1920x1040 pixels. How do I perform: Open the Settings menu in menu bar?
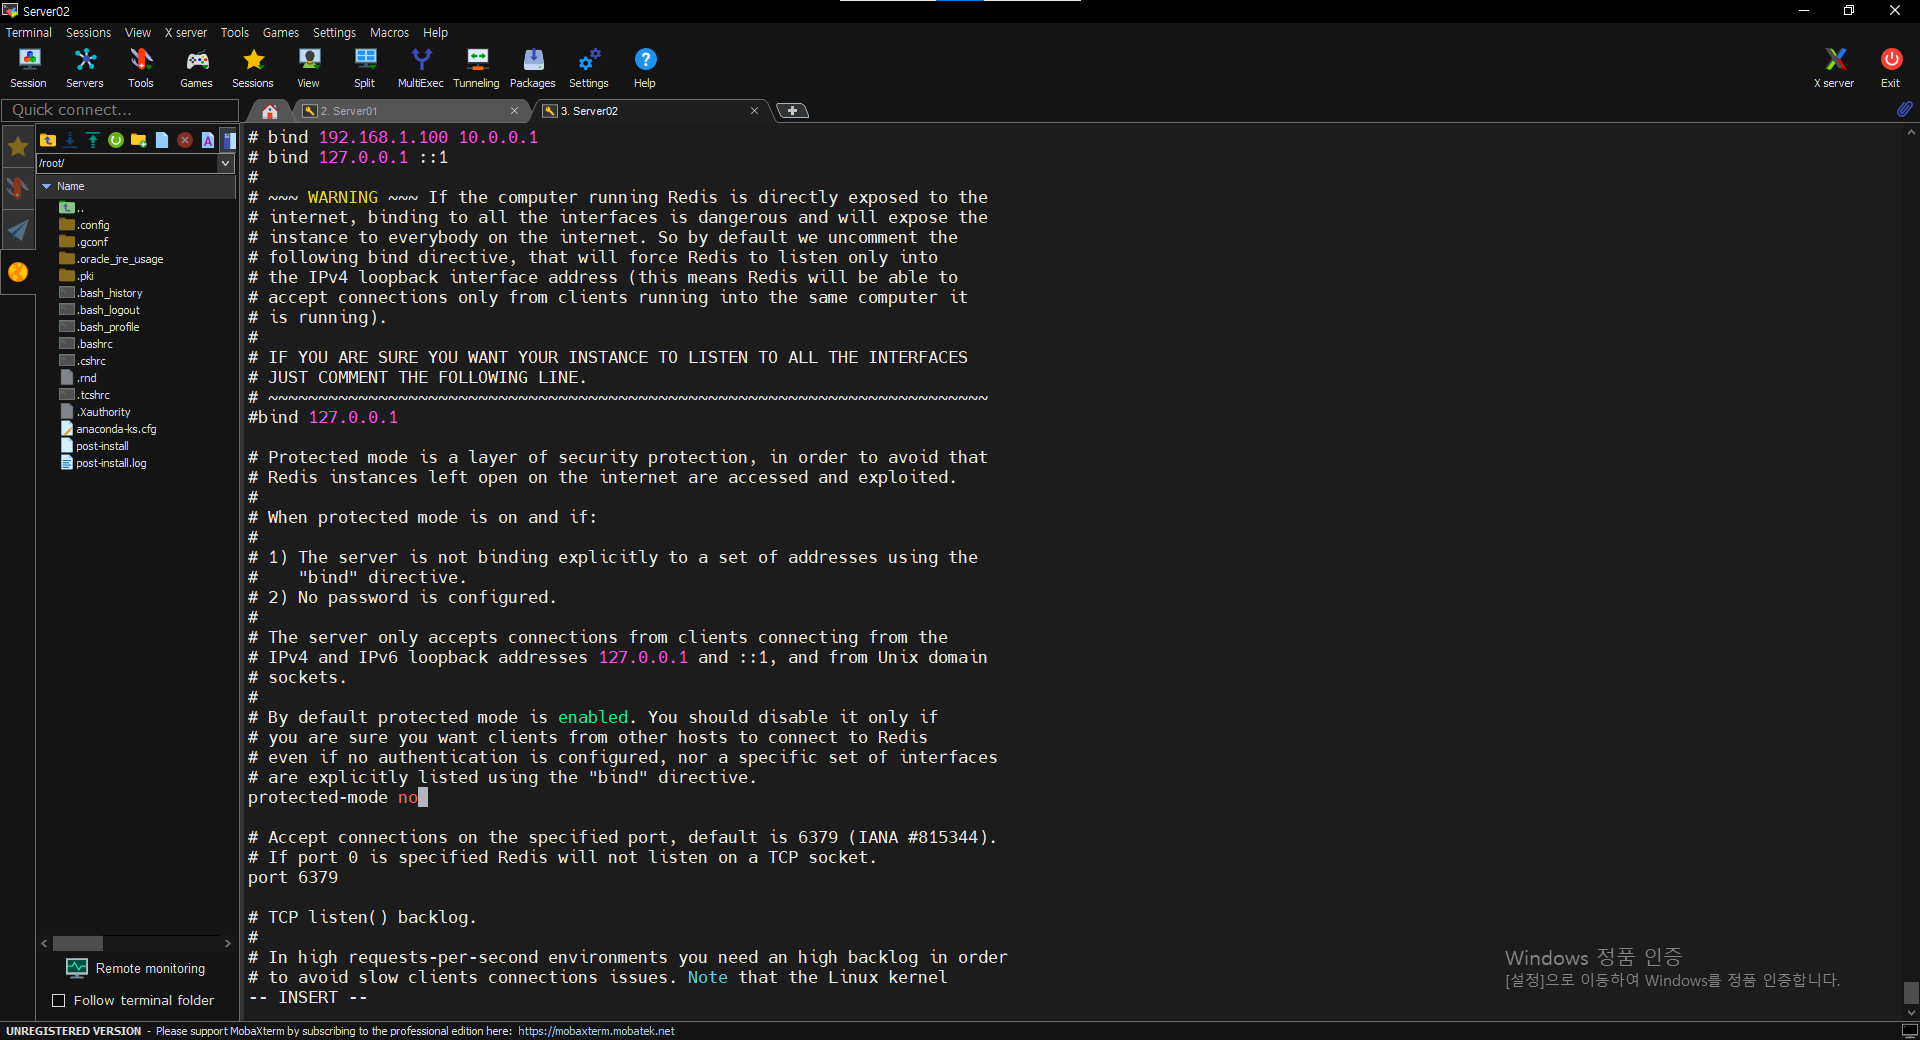pyautogui.click(x=334, y=33)
